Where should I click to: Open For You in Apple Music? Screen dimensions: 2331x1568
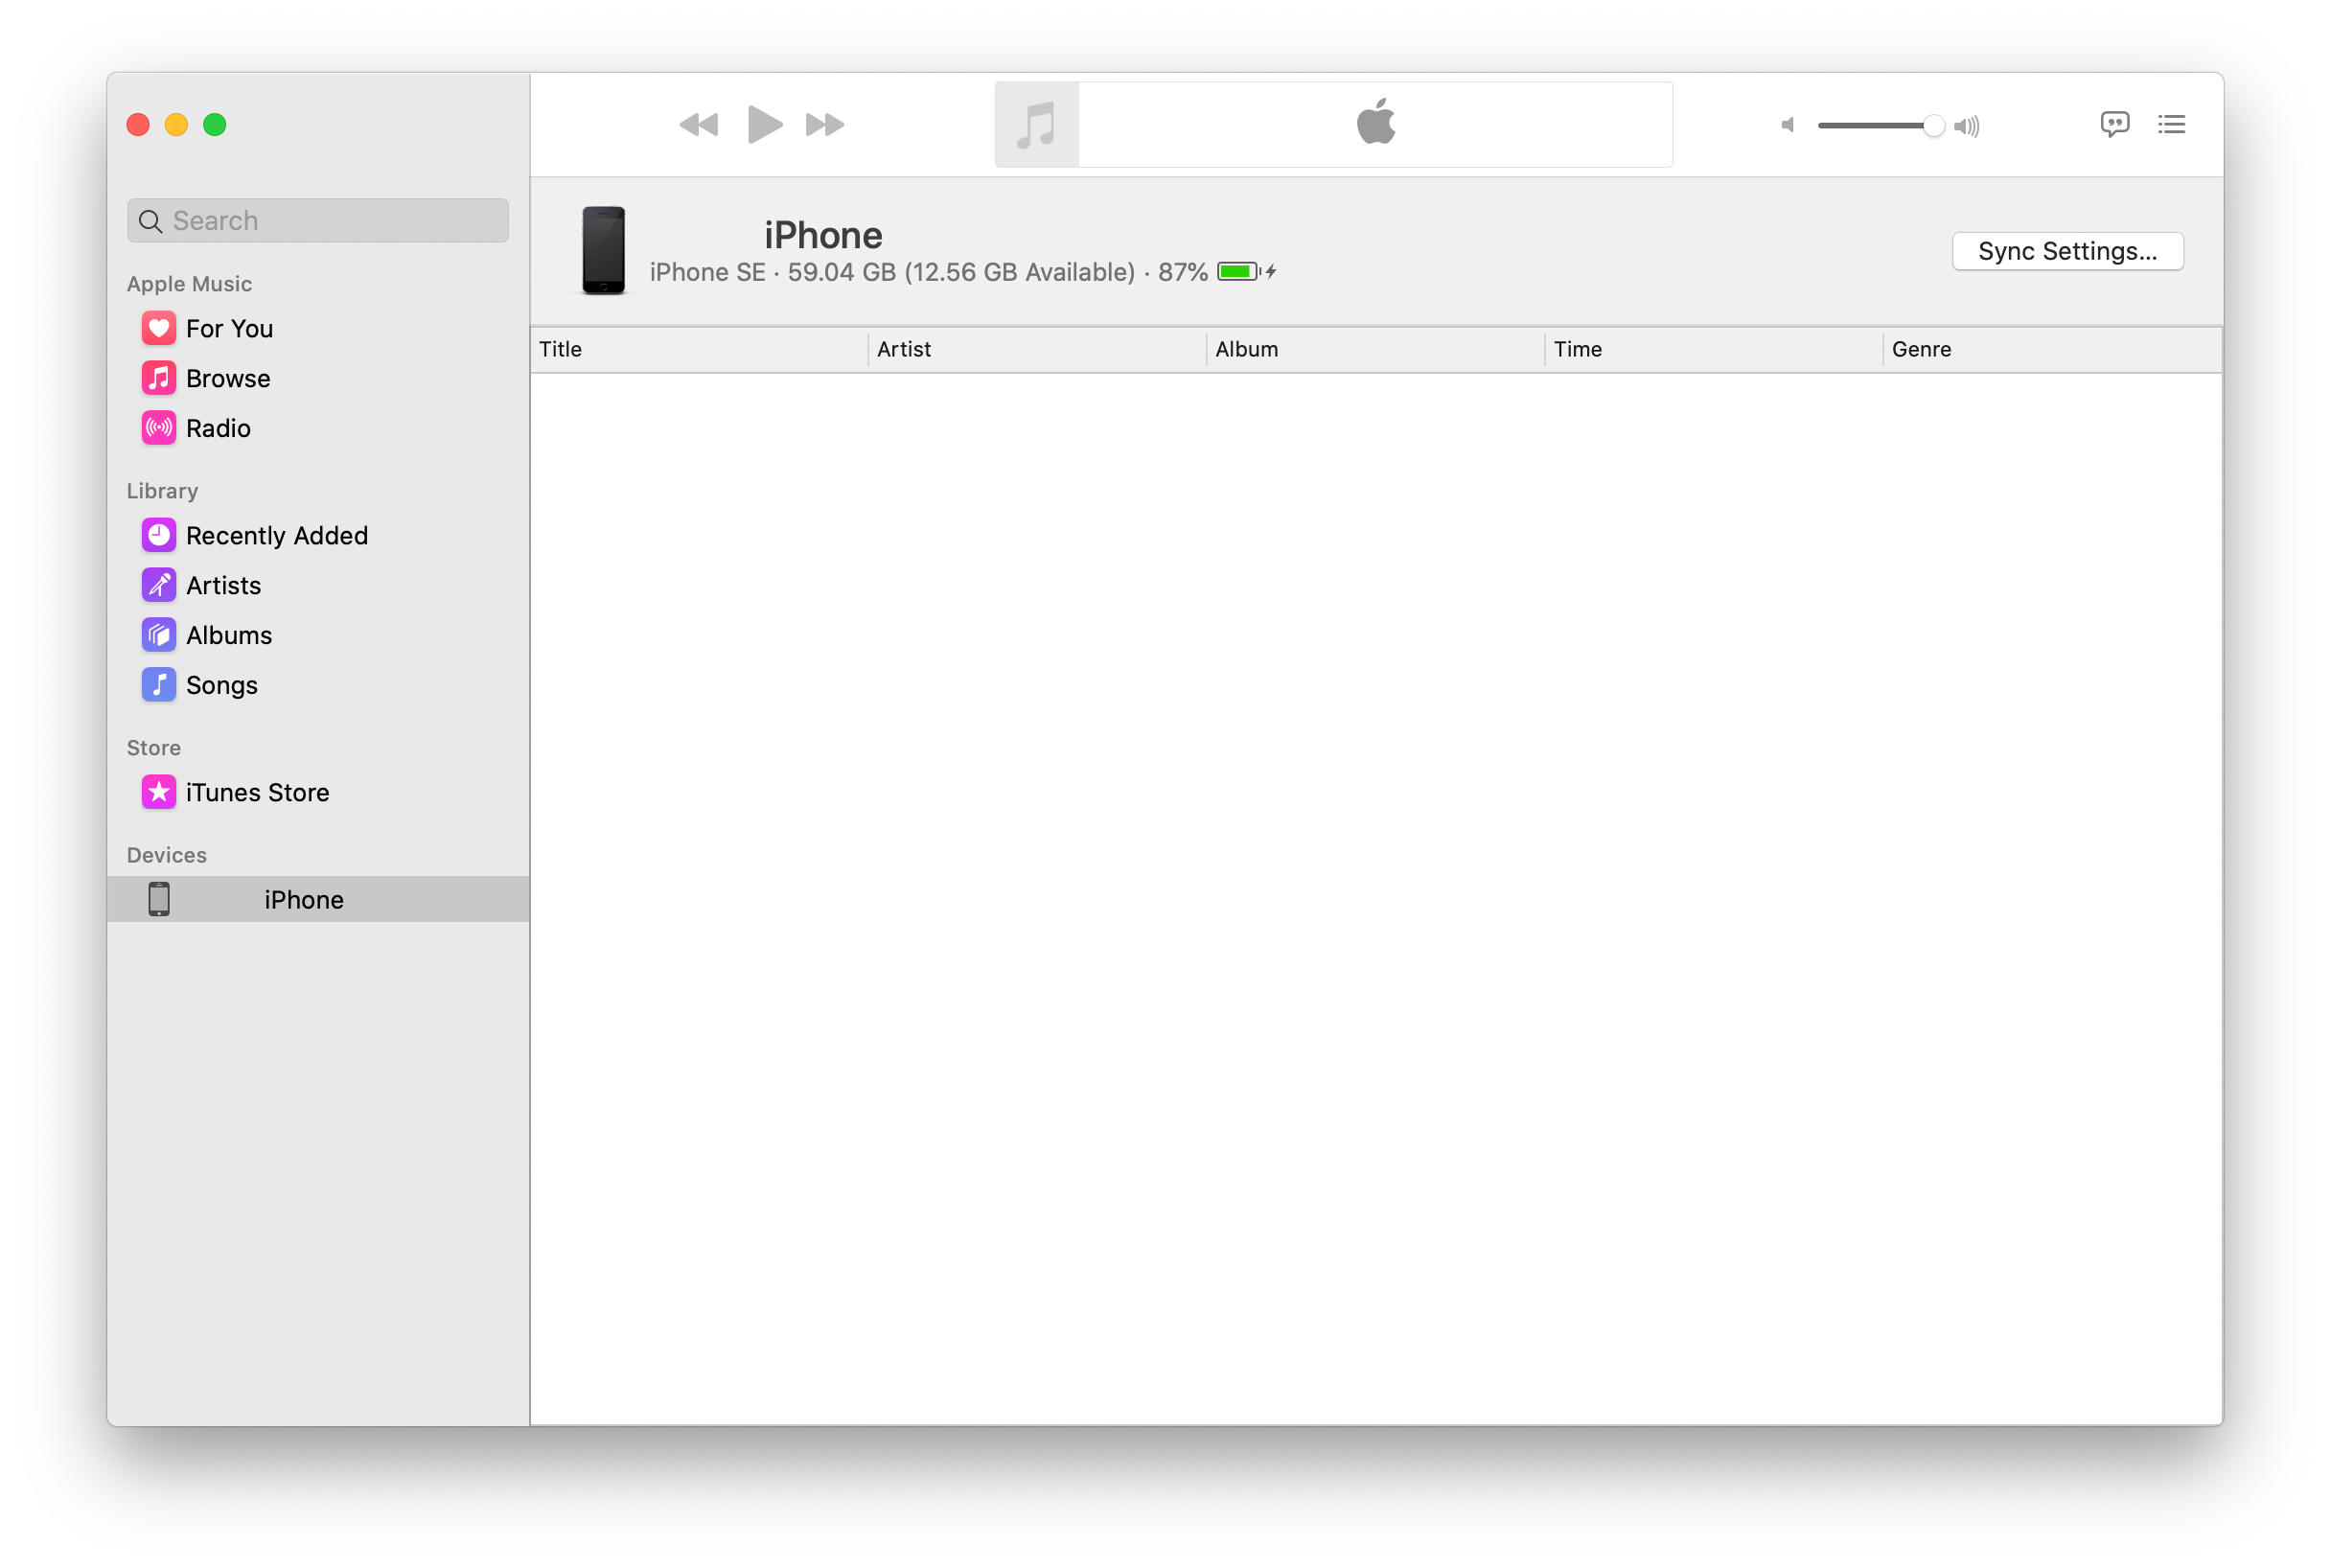[x=318, y=329]
